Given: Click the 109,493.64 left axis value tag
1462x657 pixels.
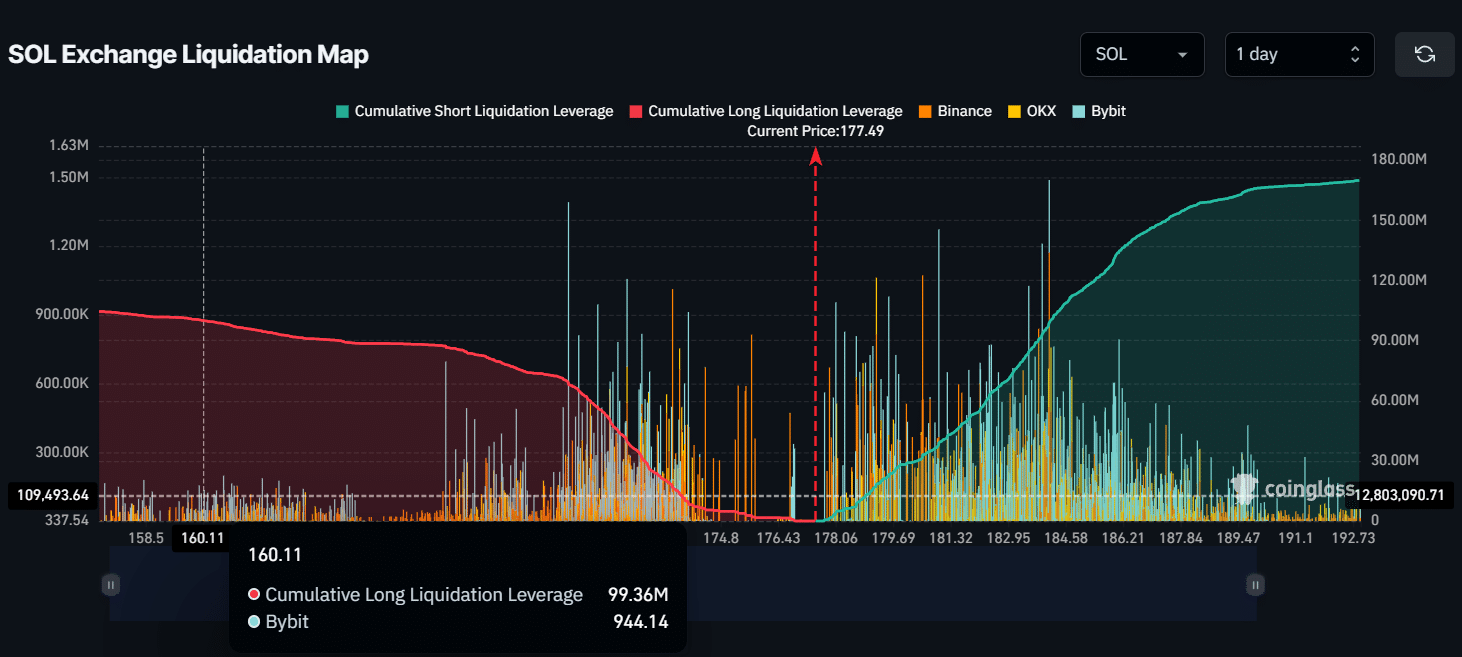Looking at the screenshot, I should point(53,495).
